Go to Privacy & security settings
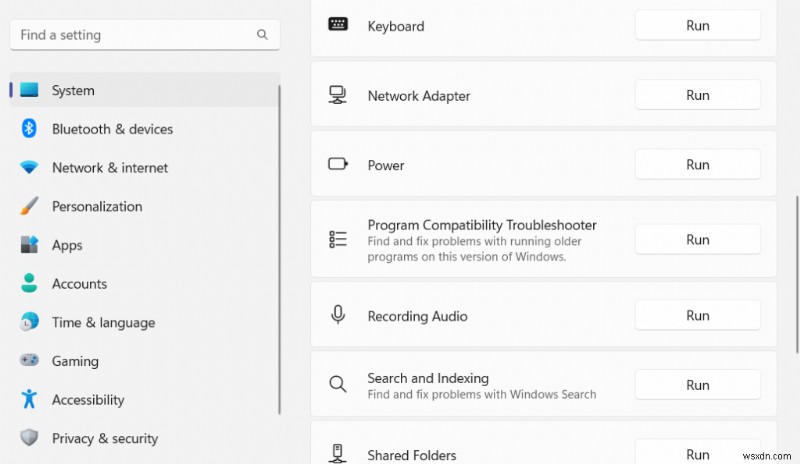800x464 pixels. (145, 438)
